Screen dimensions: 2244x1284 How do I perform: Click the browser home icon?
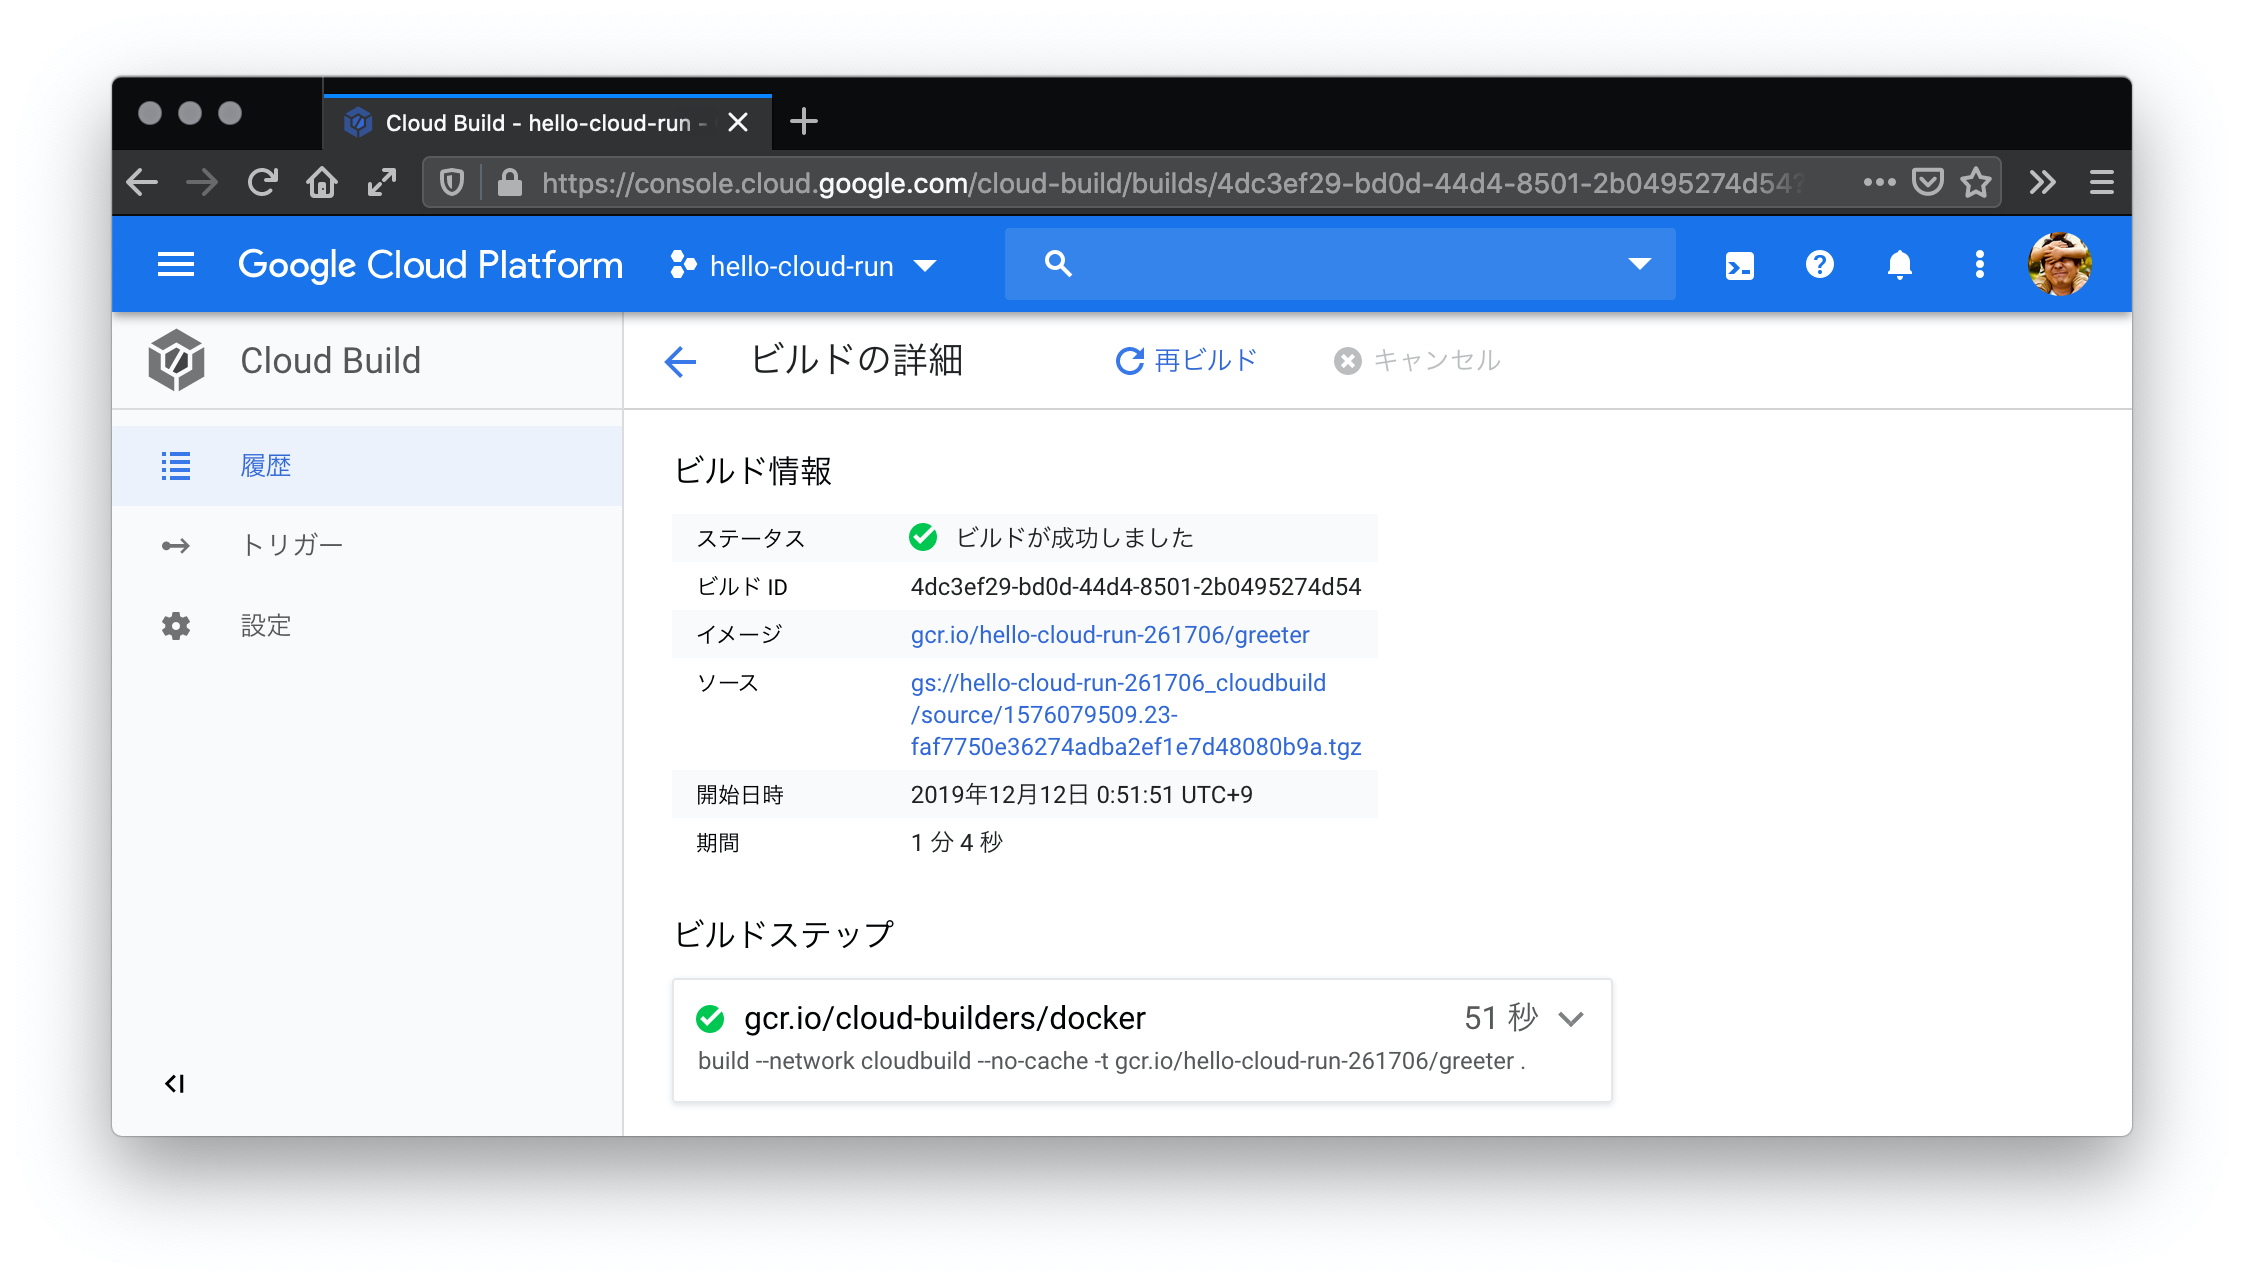point(322,182)
